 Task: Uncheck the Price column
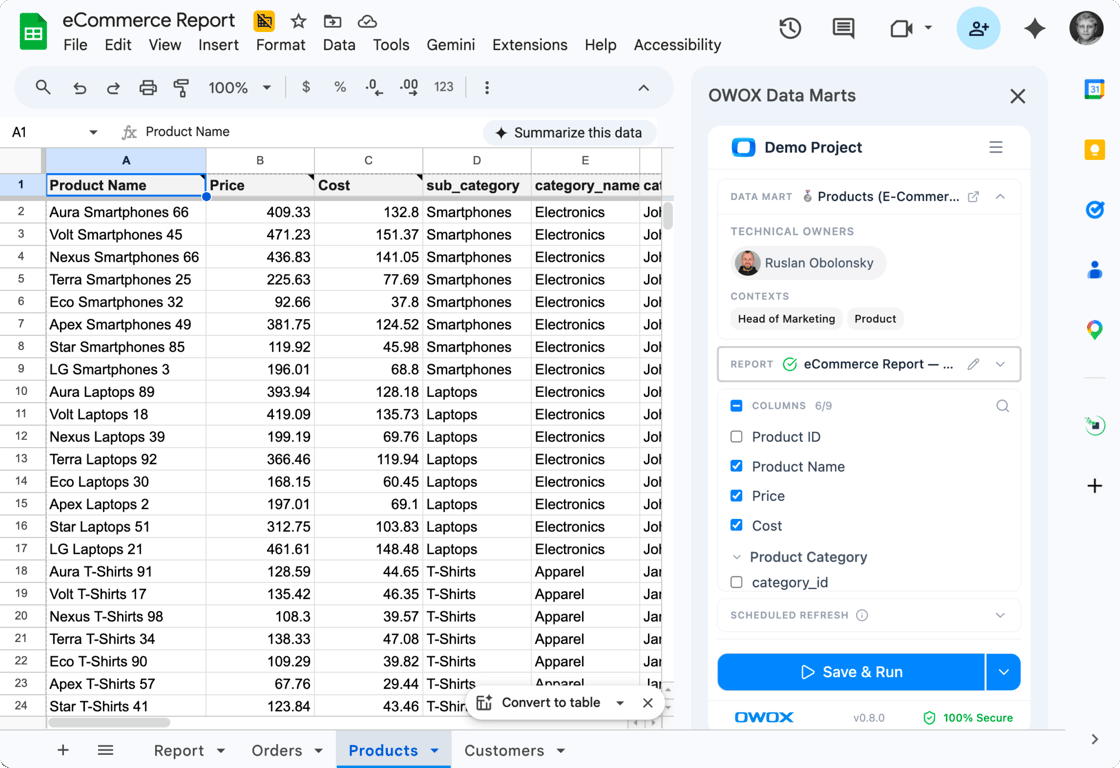point(736,496)
